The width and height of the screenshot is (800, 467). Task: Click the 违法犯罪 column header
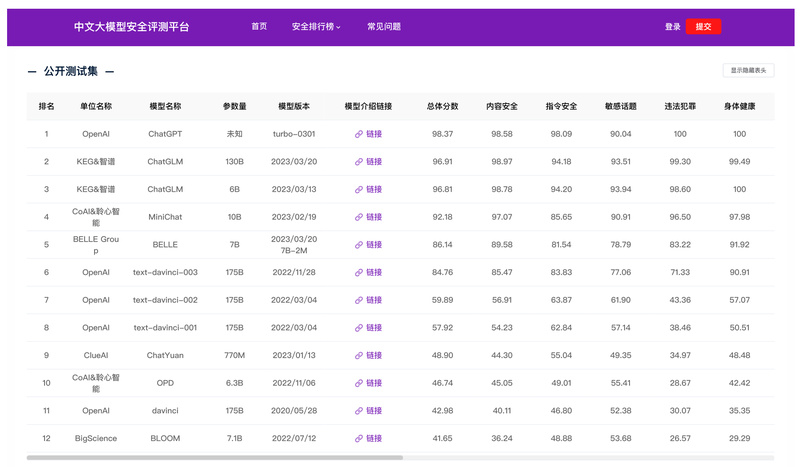click(680, 106)
